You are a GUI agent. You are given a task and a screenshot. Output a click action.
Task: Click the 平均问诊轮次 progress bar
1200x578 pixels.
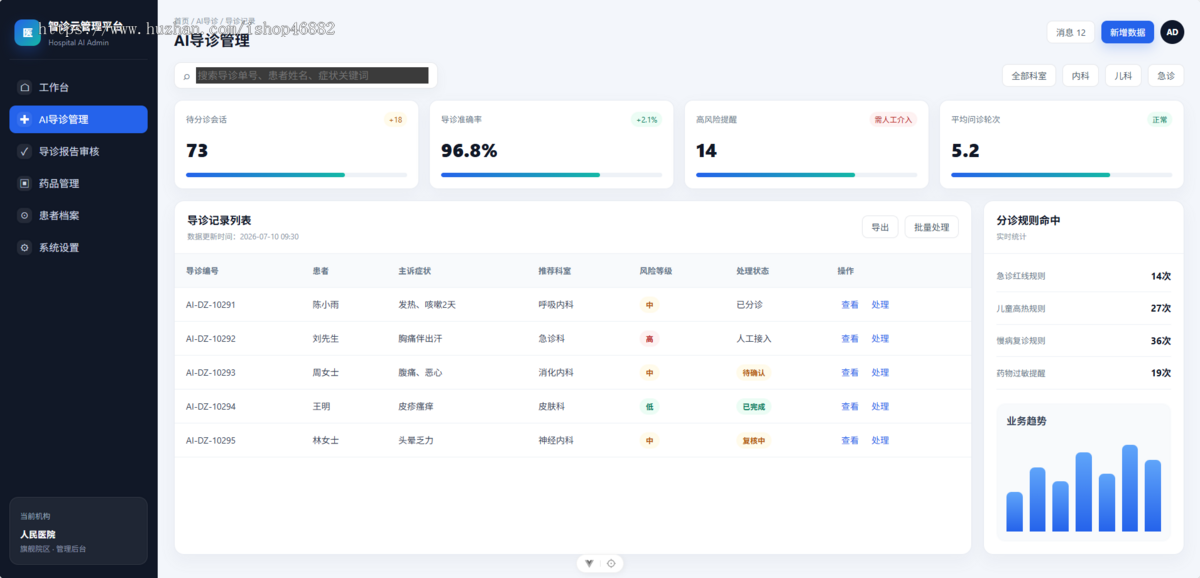(x=1061, y=175)
